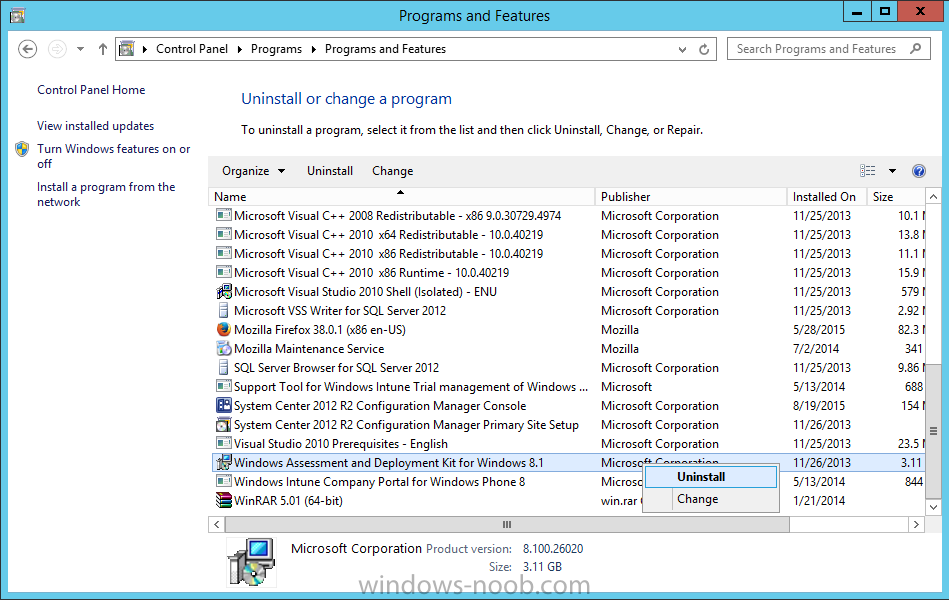The width and height of the screenshot is (949, 600).
Task: Sort by the Size column header
Action: pyautogui.click(x=896, y=197)
